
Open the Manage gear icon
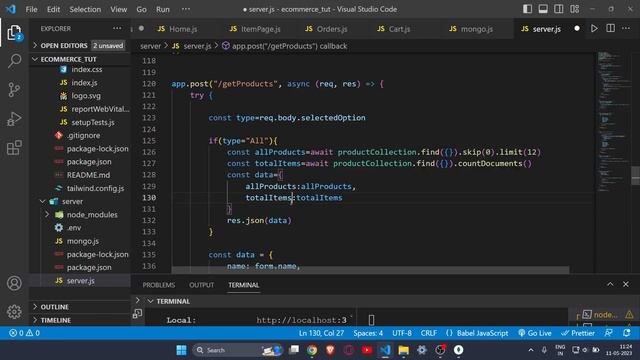click(14, 312)
